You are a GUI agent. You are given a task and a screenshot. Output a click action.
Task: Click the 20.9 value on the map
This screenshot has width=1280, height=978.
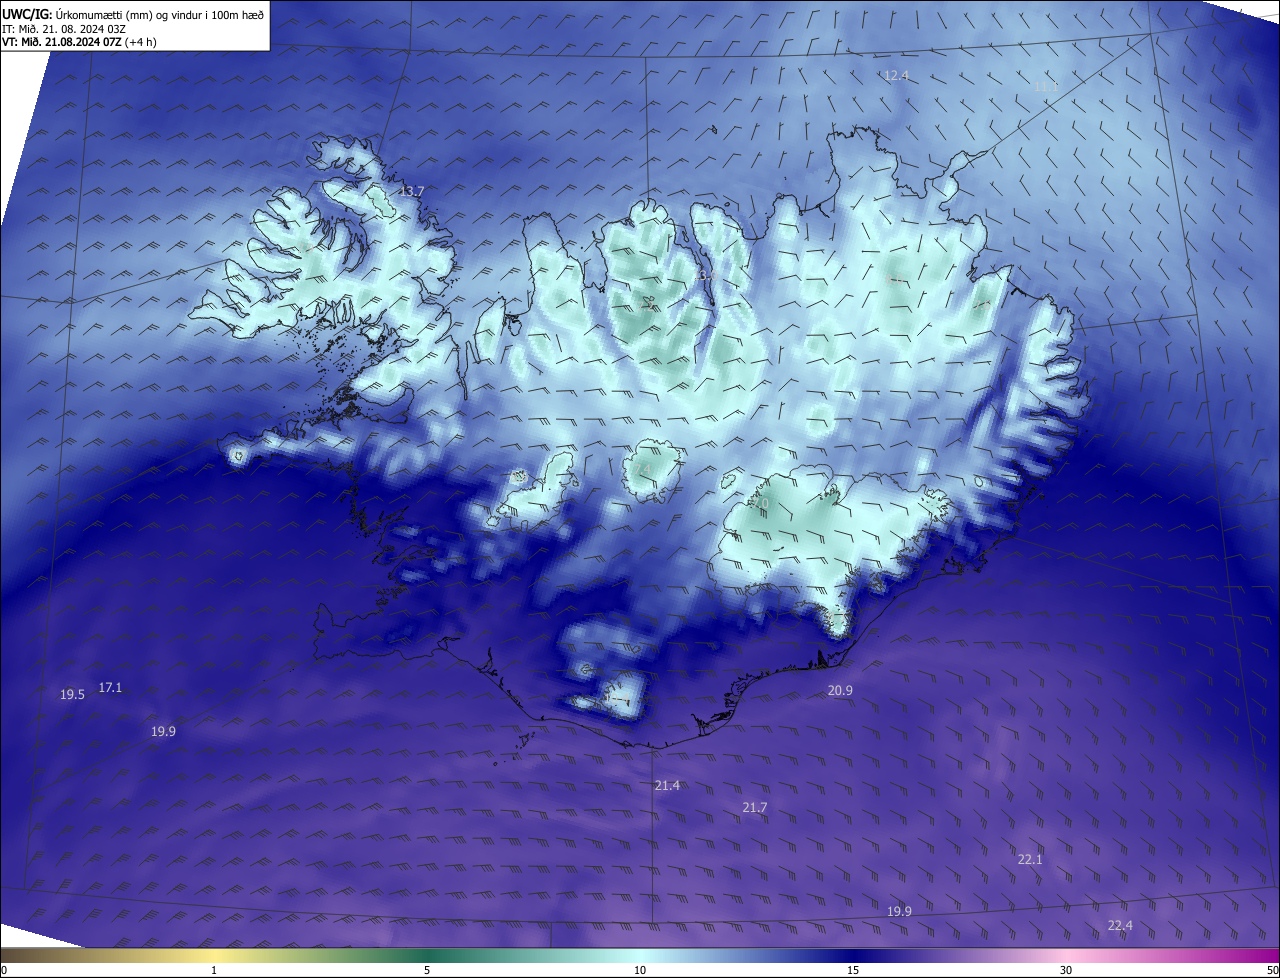840,691
